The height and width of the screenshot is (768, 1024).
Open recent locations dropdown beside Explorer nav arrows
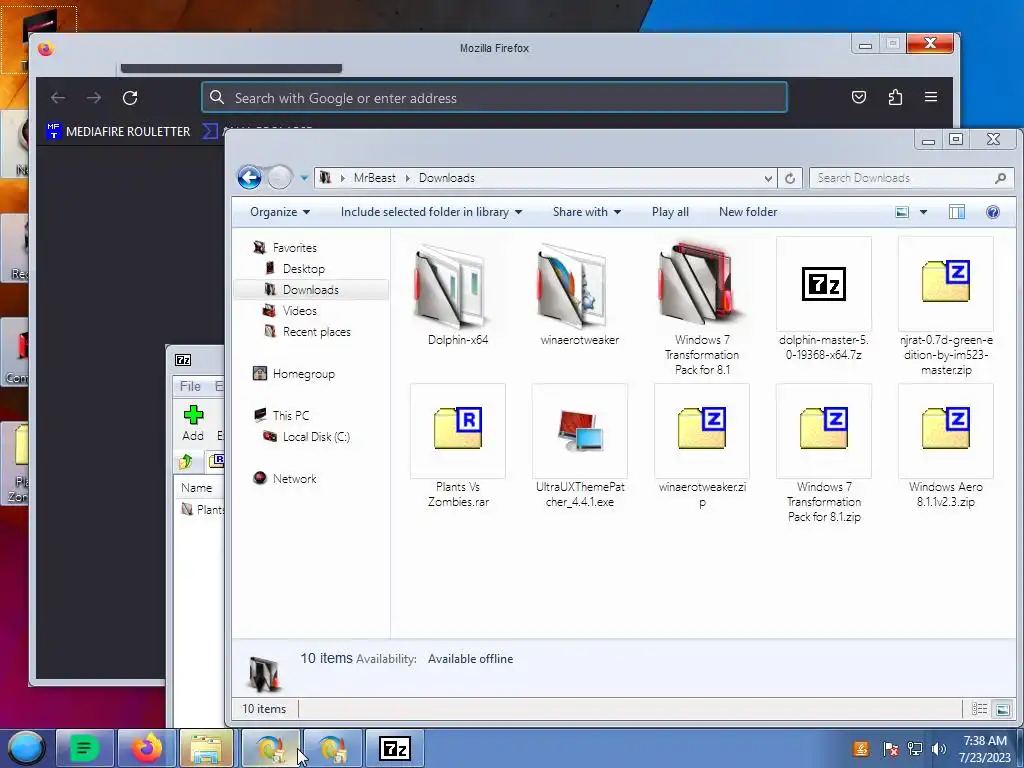pos(304,178)
